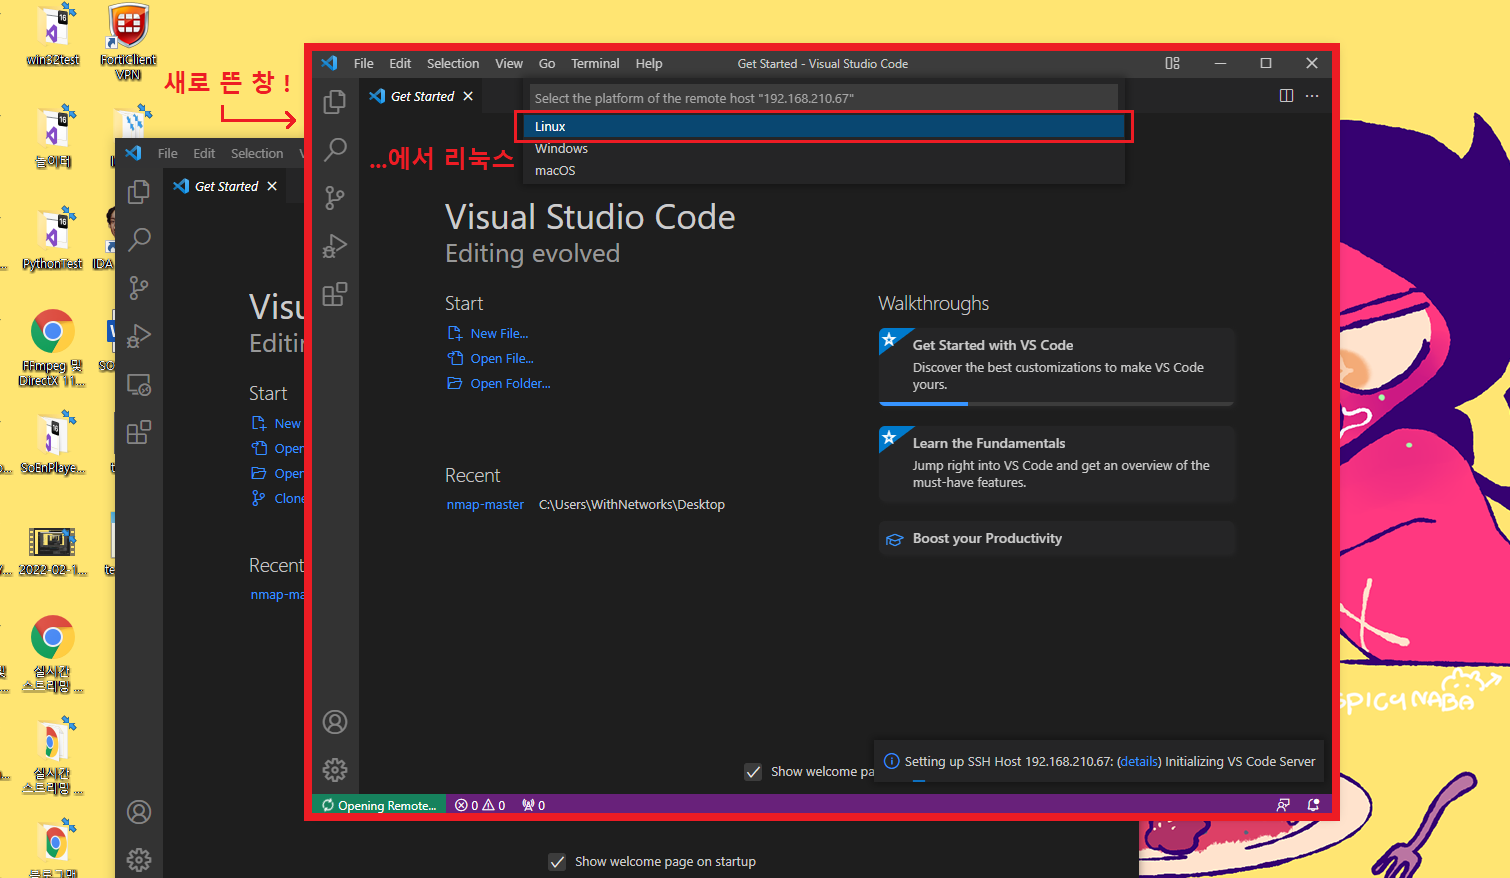Click details link in SSH notification
This screenshot has height=878, width=1510.
(x=1139, y=761)
